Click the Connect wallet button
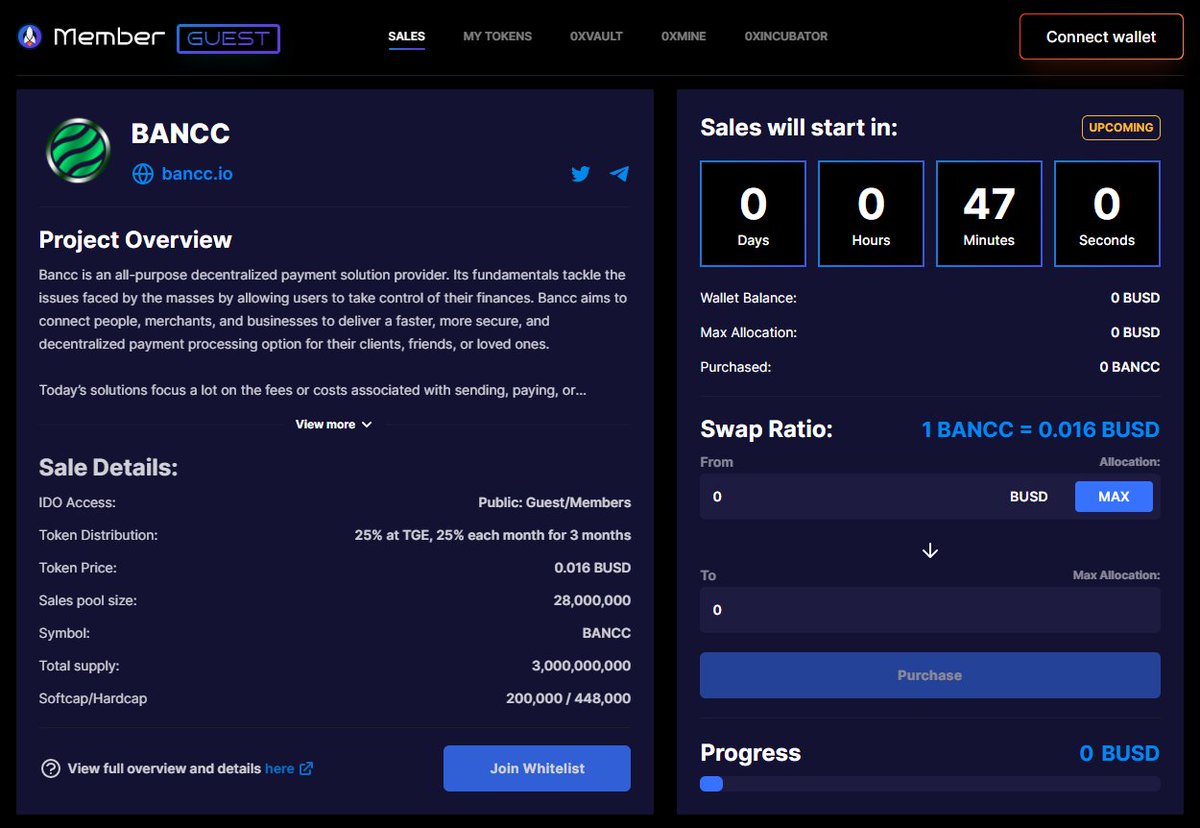 (1101, 37)
